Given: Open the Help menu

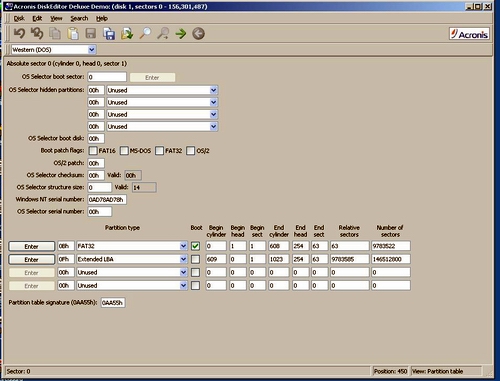Looking at the screenshot, I should coord(102,18).
